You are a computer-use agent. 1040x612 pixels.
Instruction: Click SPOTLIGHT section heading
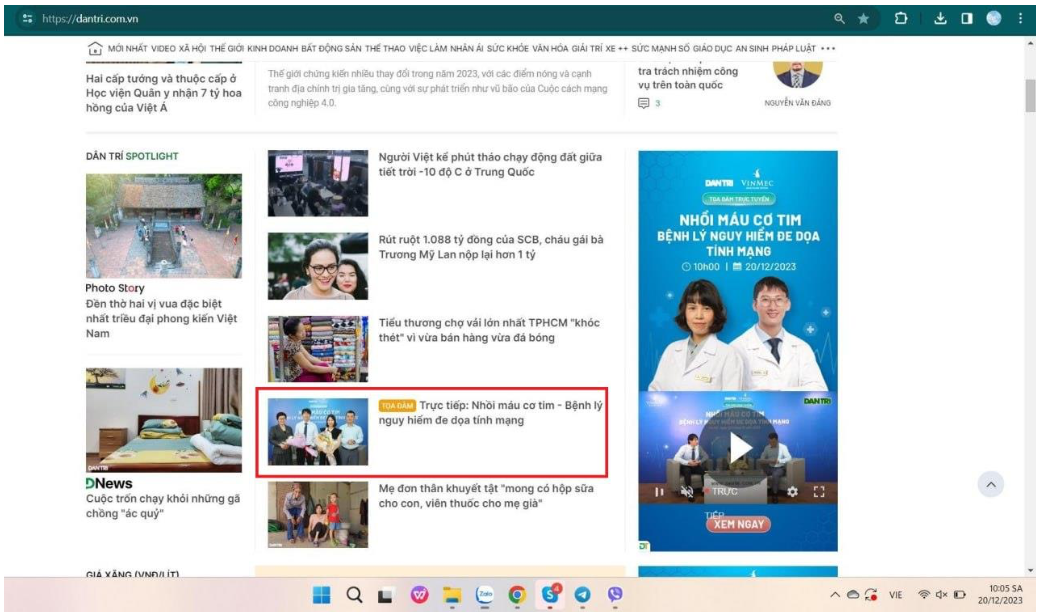click(x=152, y=156)
